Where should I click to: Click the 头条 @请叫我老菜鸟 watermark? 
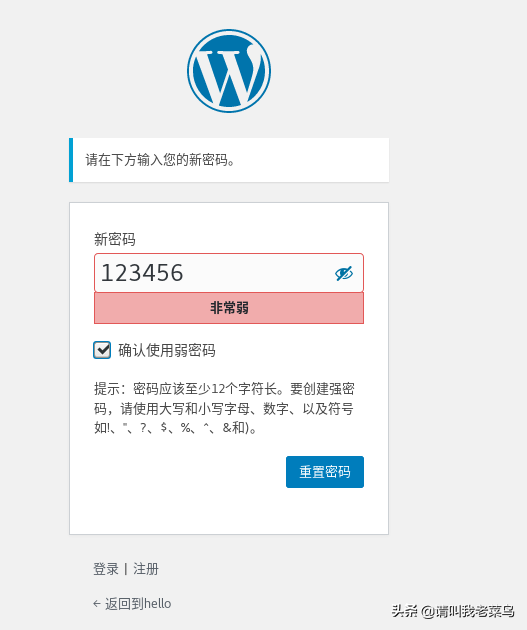pyautogui.click(x=453, y=611)
